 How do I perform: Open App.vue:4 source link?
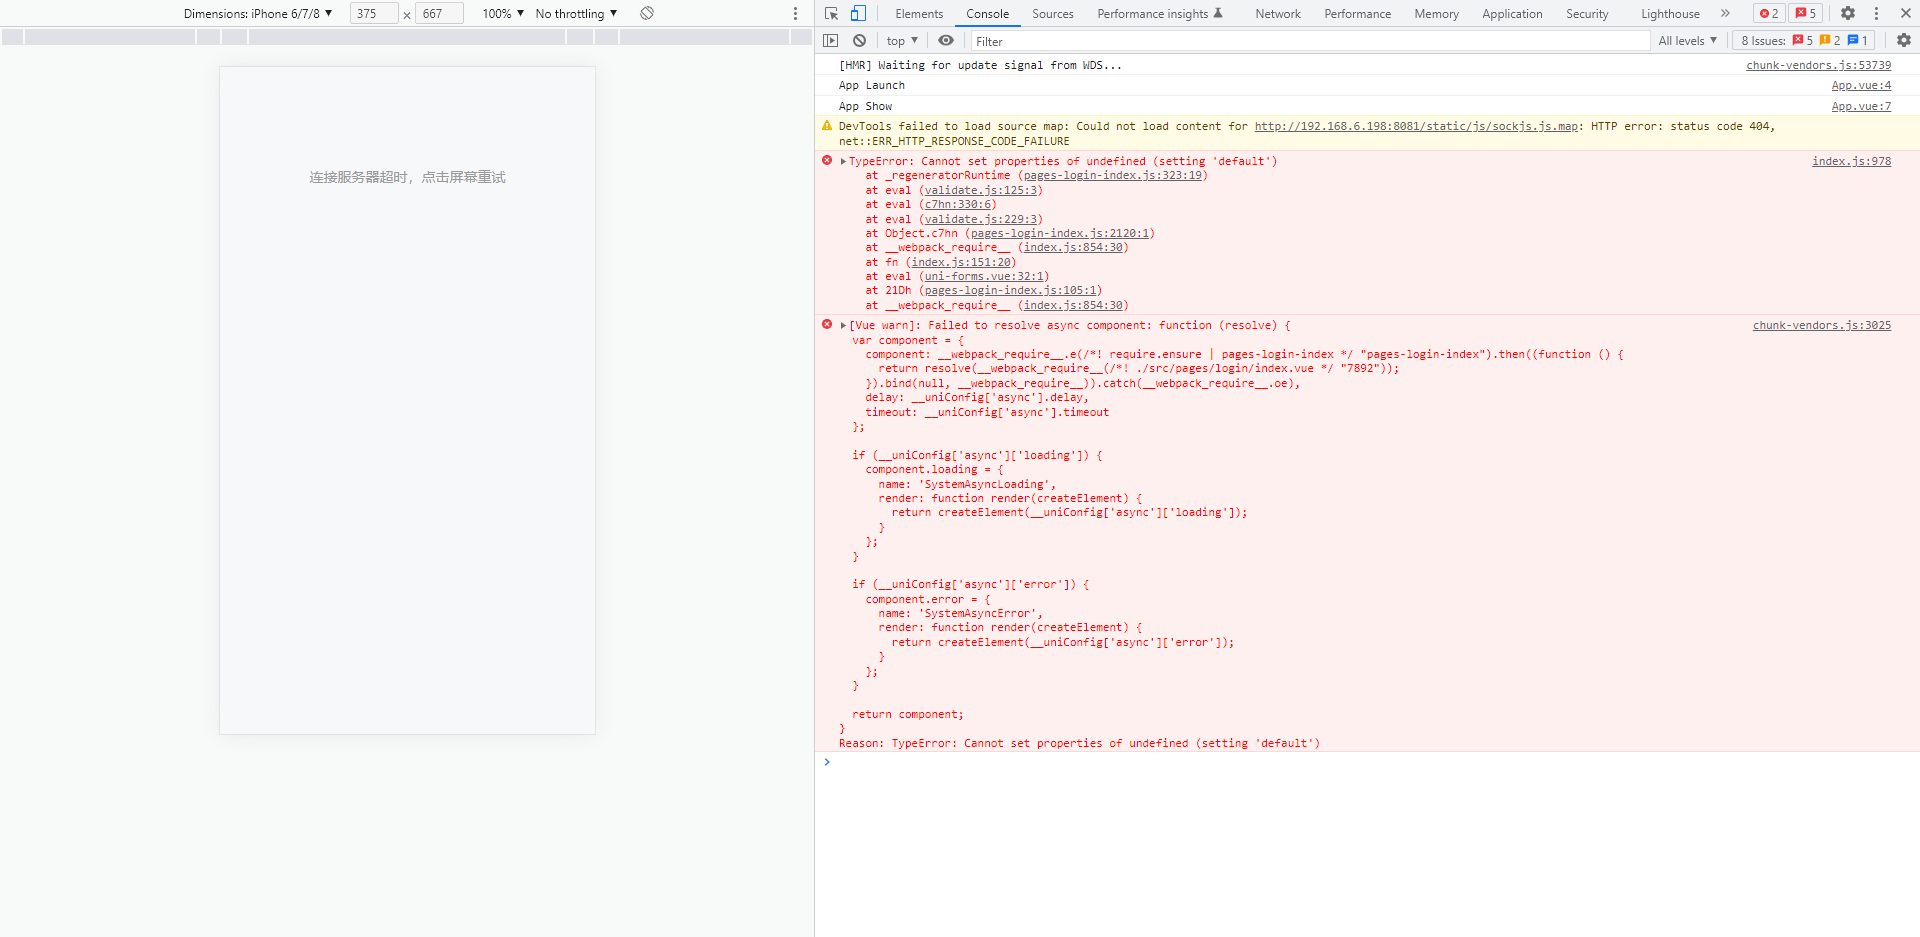click(1861, 85)
